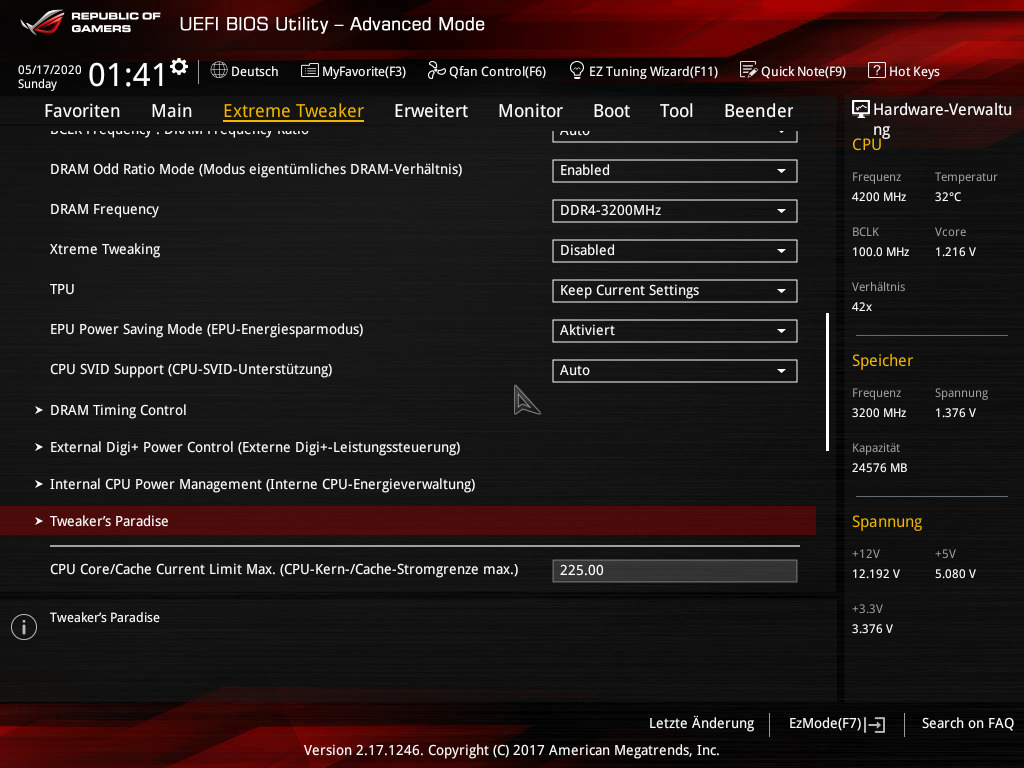Screen dimensions: 1024x768
Task: Click the +3.3V value 3.376 V
Action: click(x=872, y=628)
